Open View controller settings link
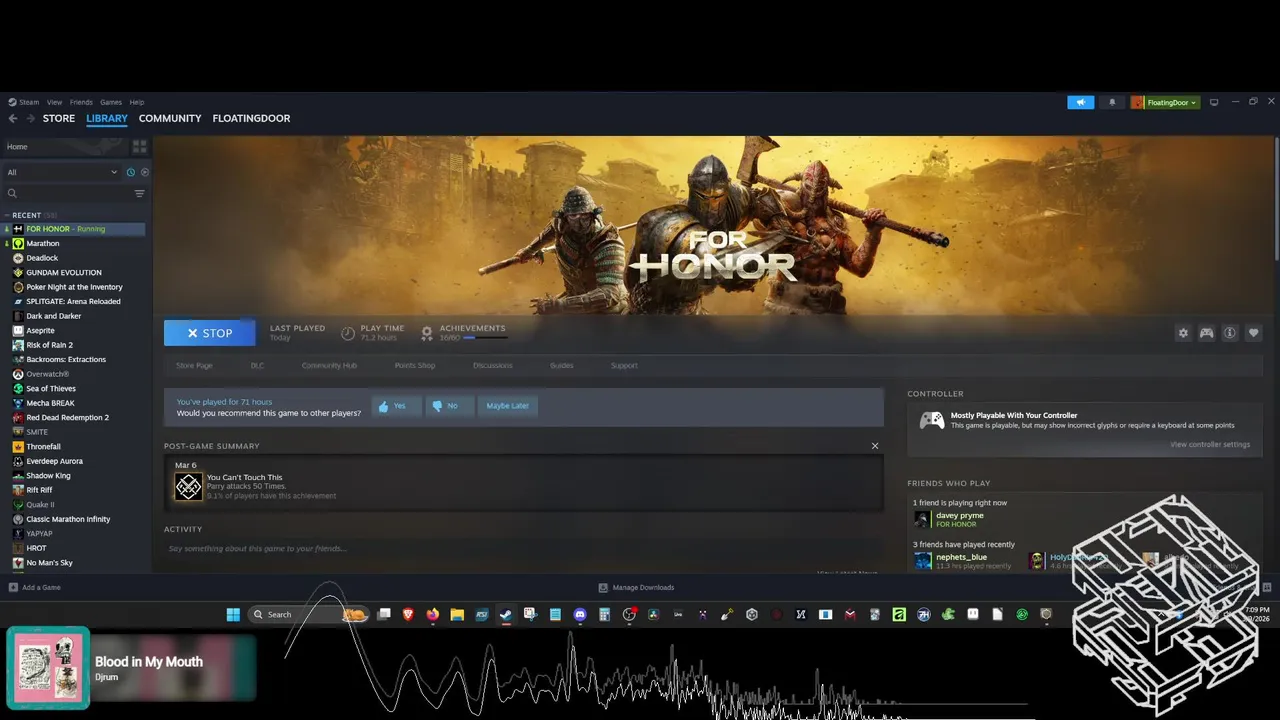The image size is (1280, 720). (1210, 444)
